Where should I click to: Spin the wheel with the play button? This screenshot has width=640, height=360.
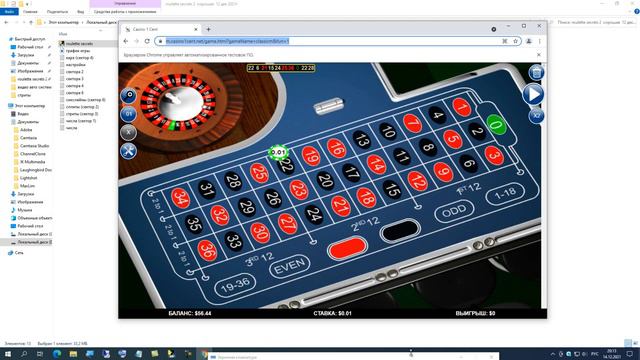click(533, 94)
